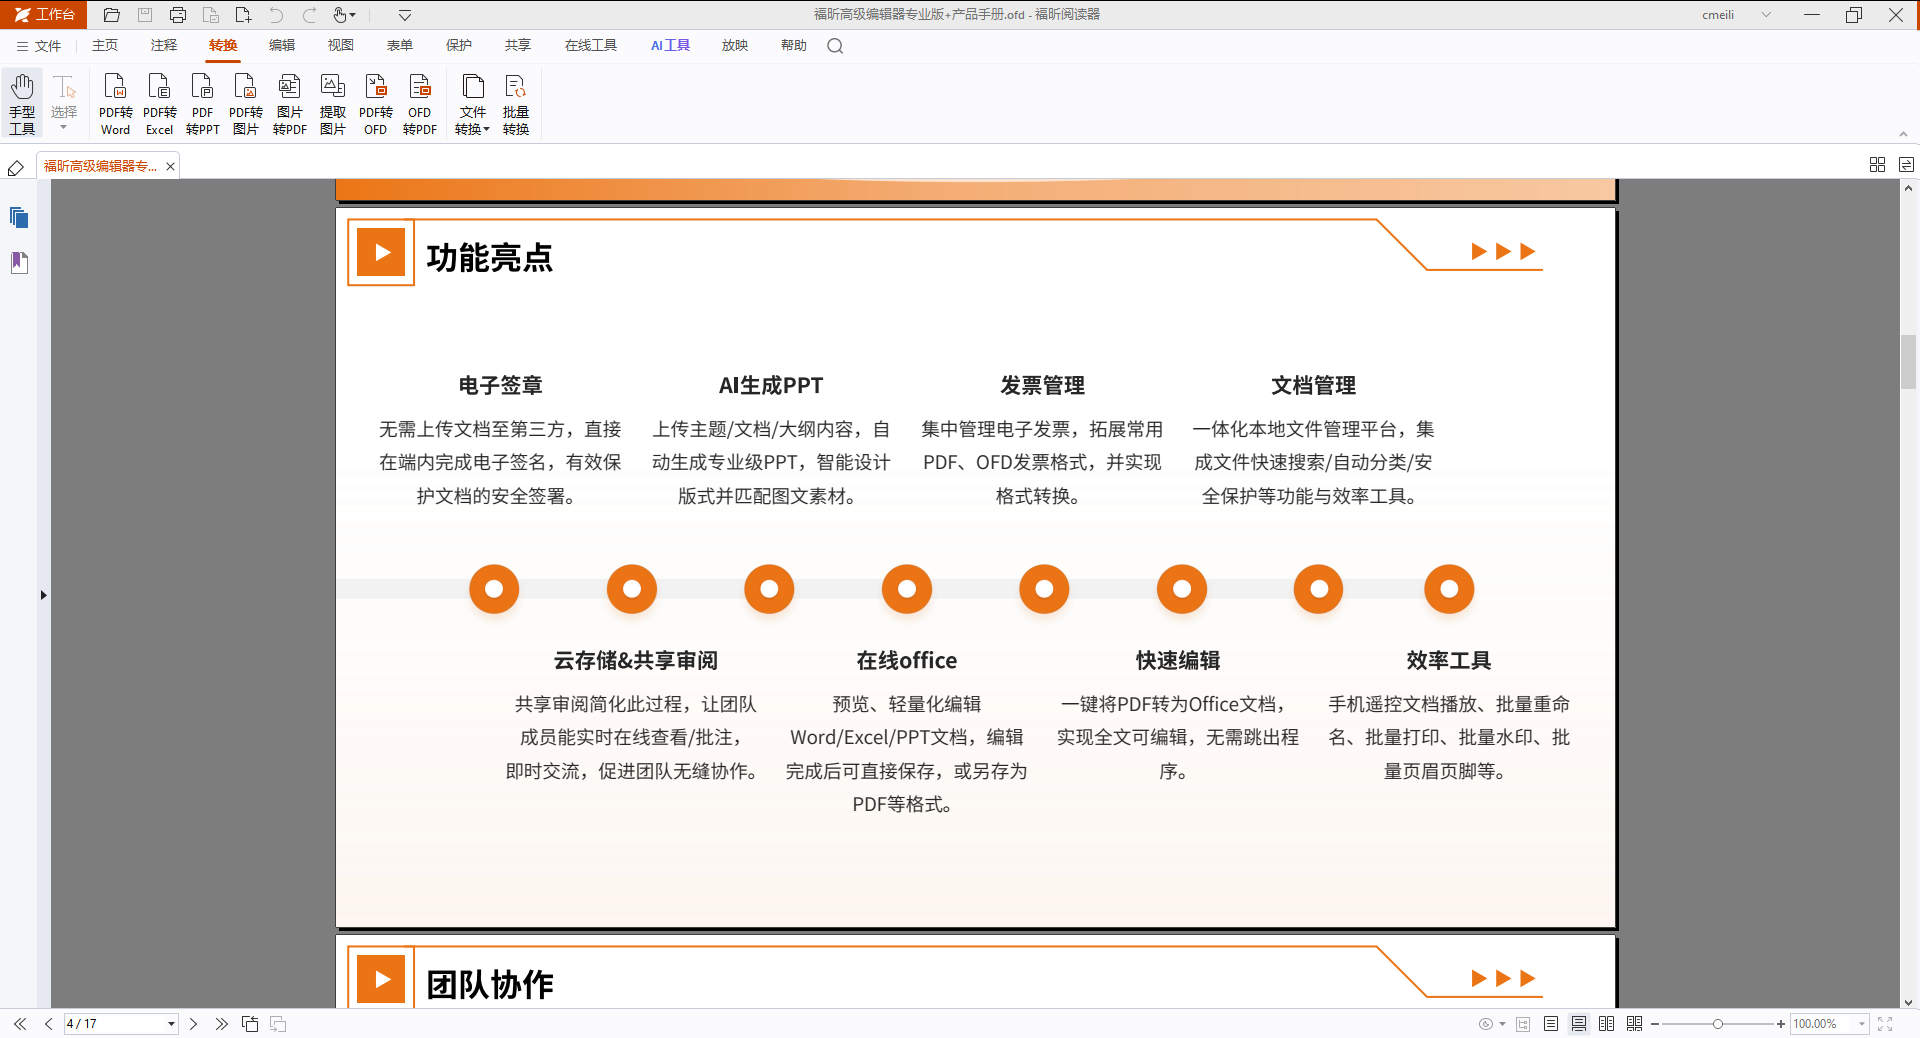
Task: Open the 共享 tab
Action: pos(518,46)
